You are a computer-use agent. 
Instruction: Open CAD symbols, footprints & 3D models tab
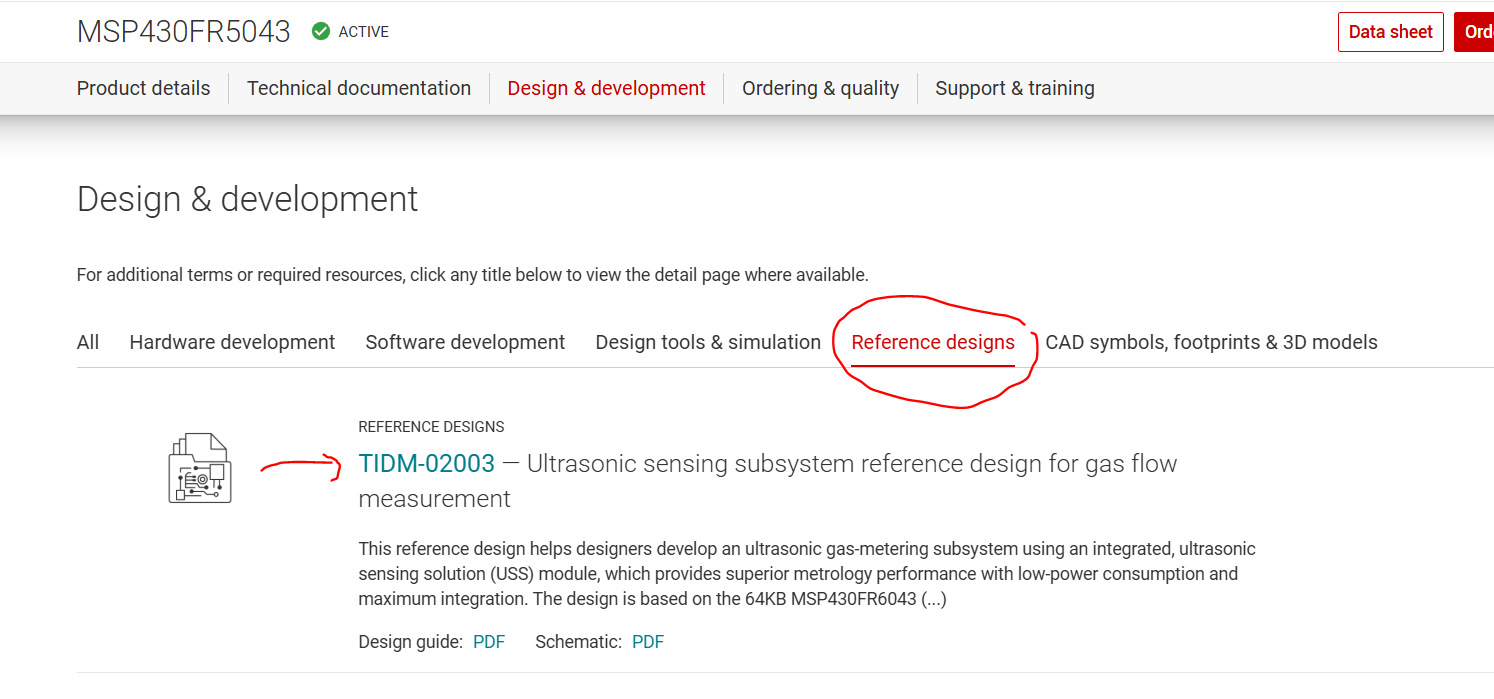[1211, 342]
